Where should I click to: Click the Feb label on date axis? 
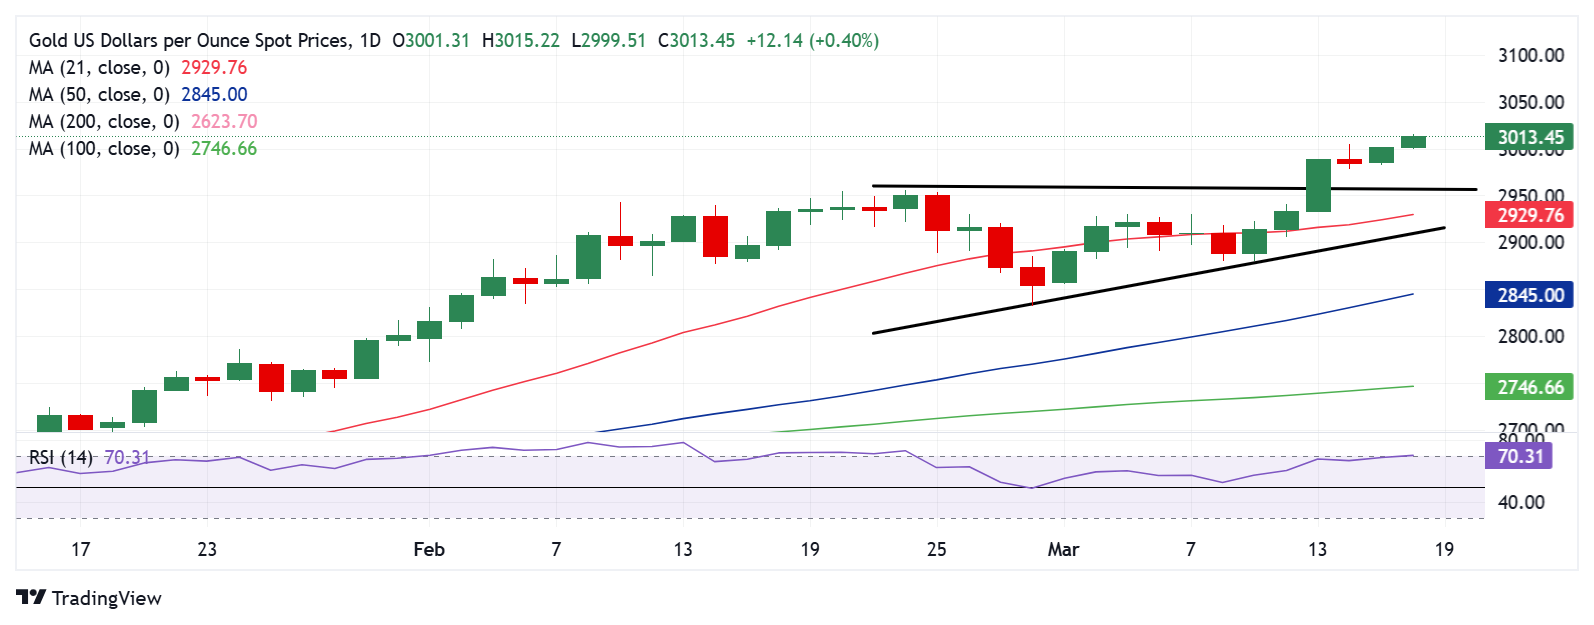pos(428,549)
